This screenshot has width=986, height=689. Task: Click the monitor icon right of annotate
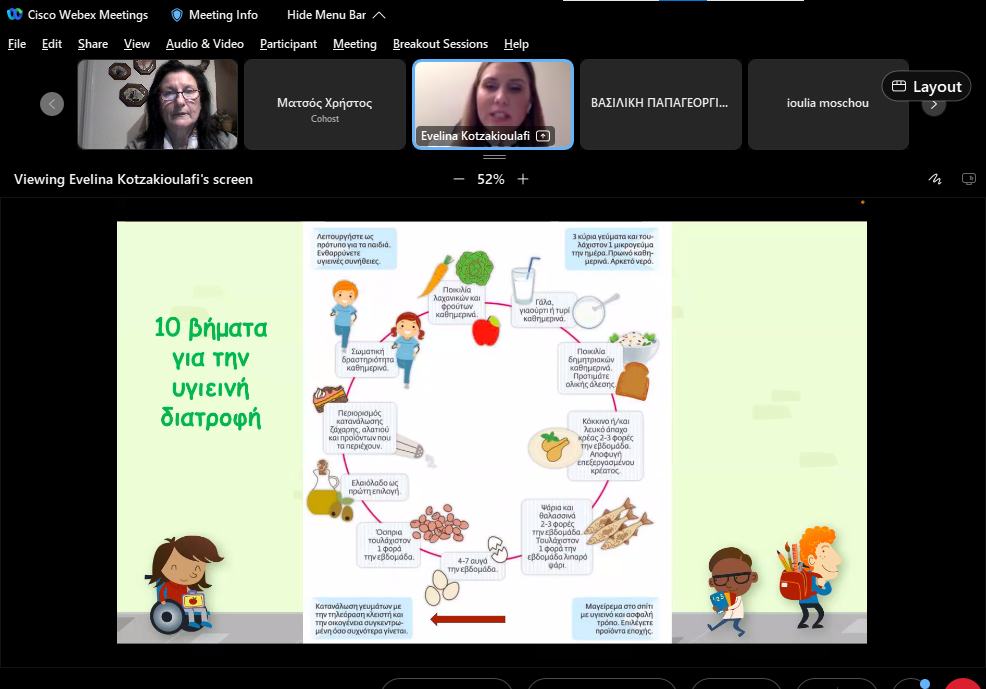tap(968, 179)
